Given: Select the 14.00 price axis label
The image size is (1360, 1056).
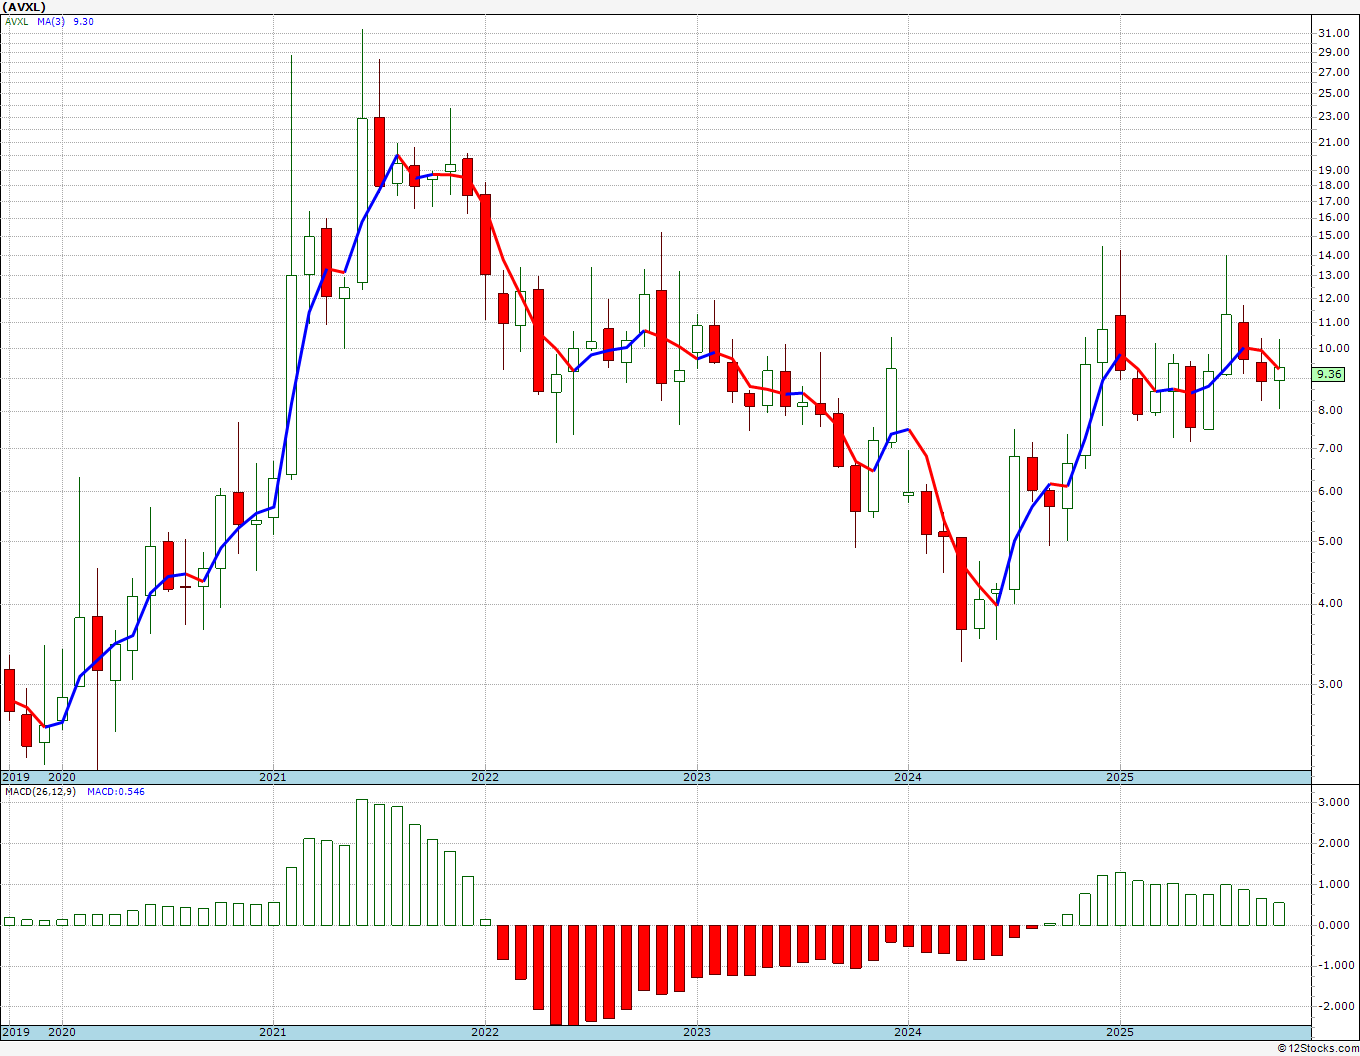Looking at the screenshot, I should point(1334,255).
